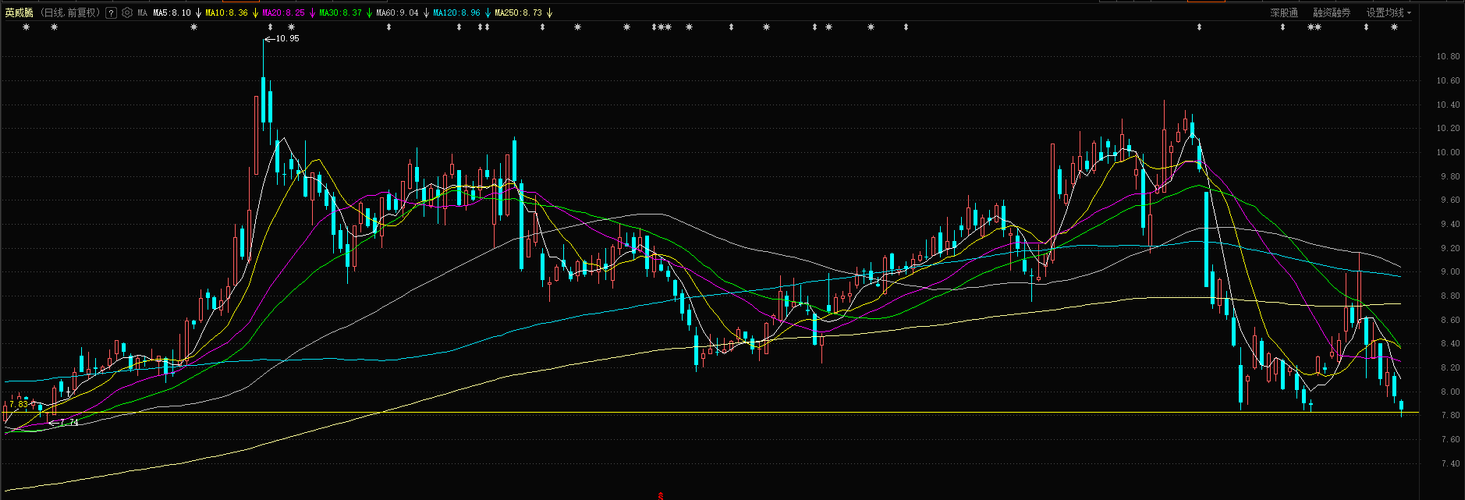Click 7.80 on the price axis
Screen dimensions: 1465x500
(1450, 416)
